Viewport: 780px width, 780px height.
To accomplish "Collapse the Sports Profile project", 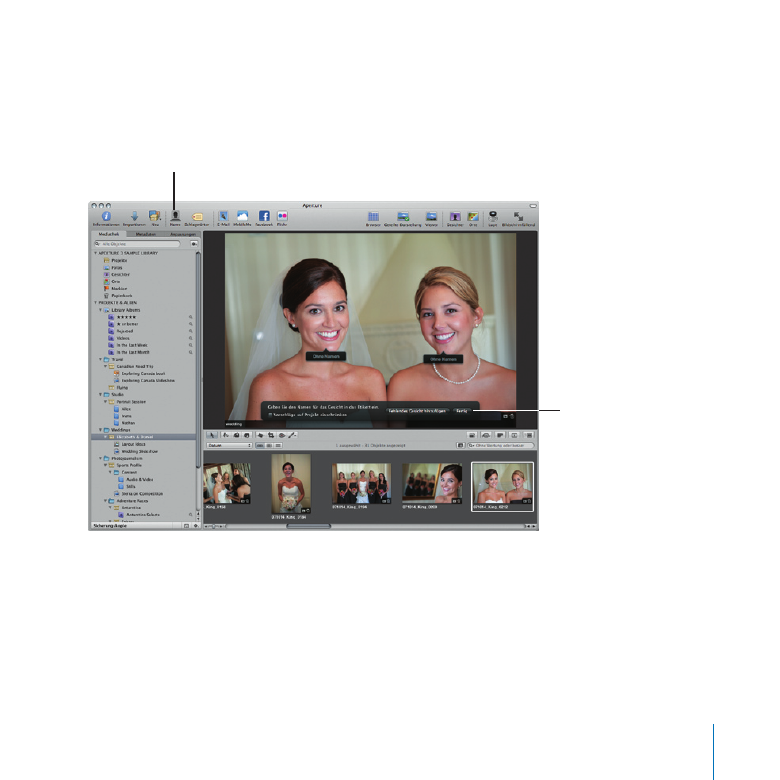I will 105,465.
